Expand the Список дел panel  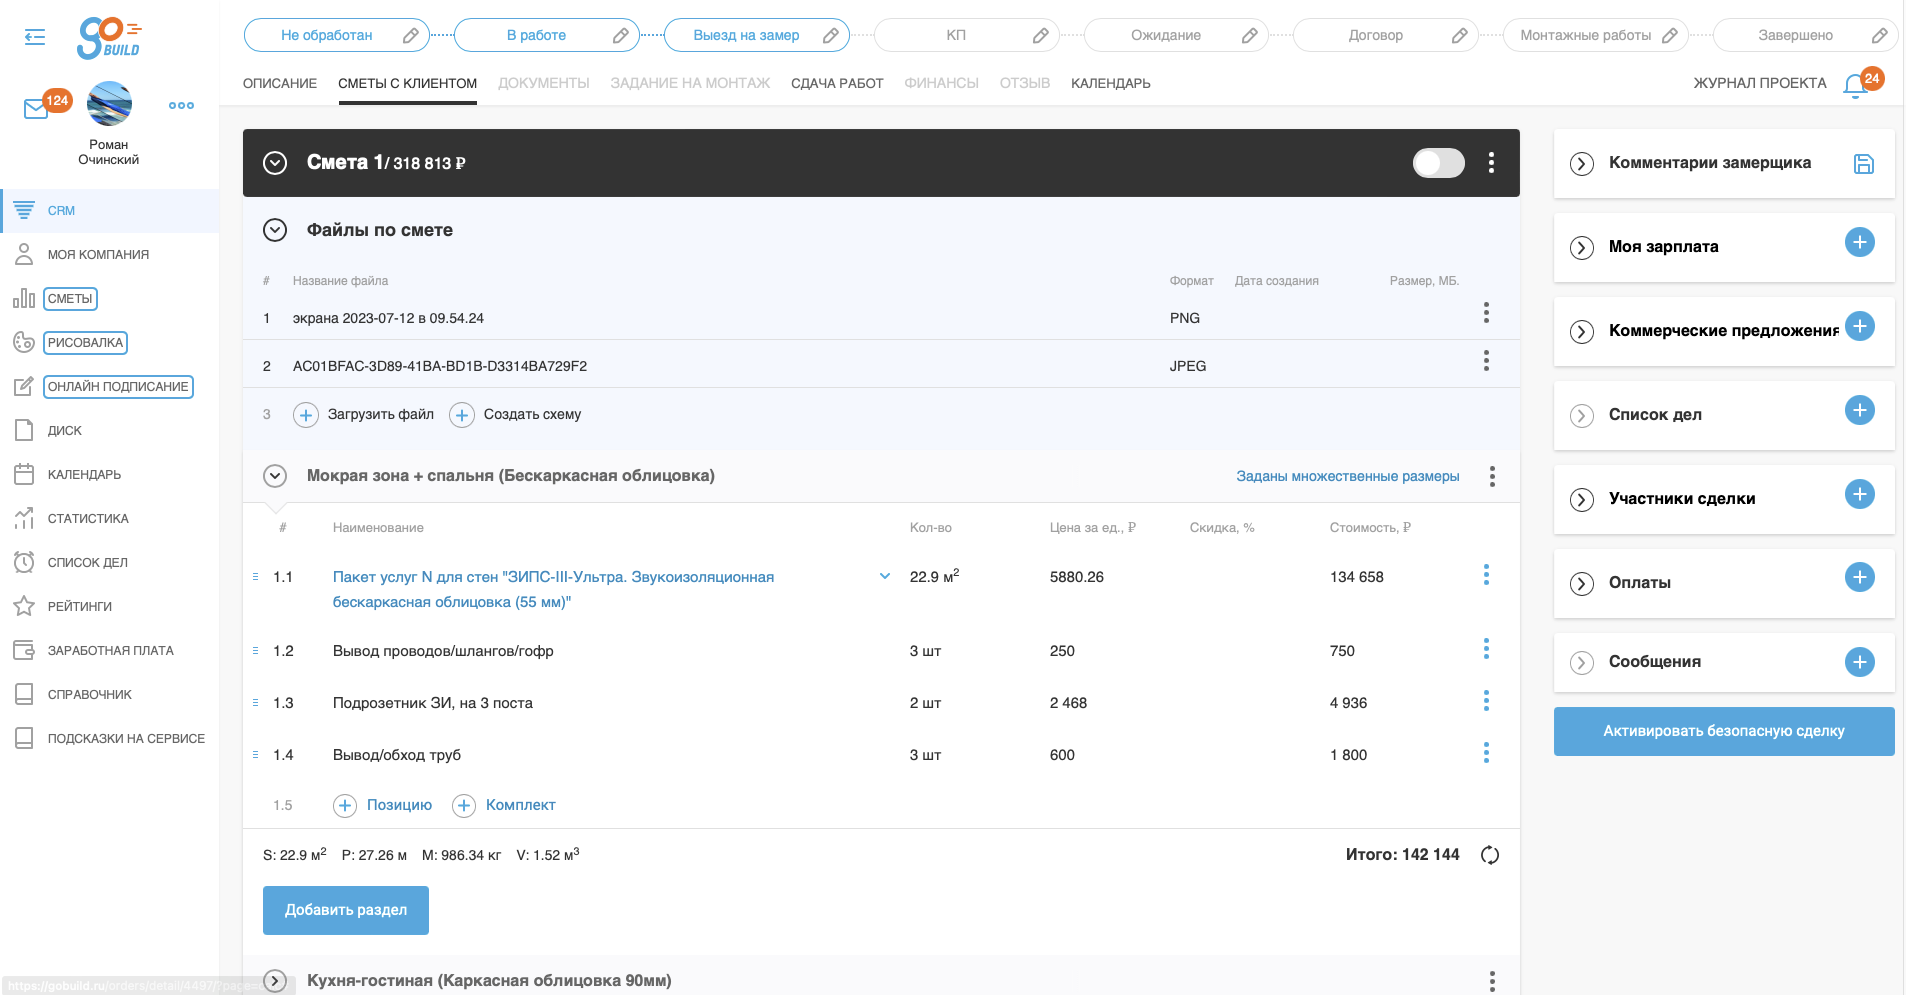[x=1582, y=416]
